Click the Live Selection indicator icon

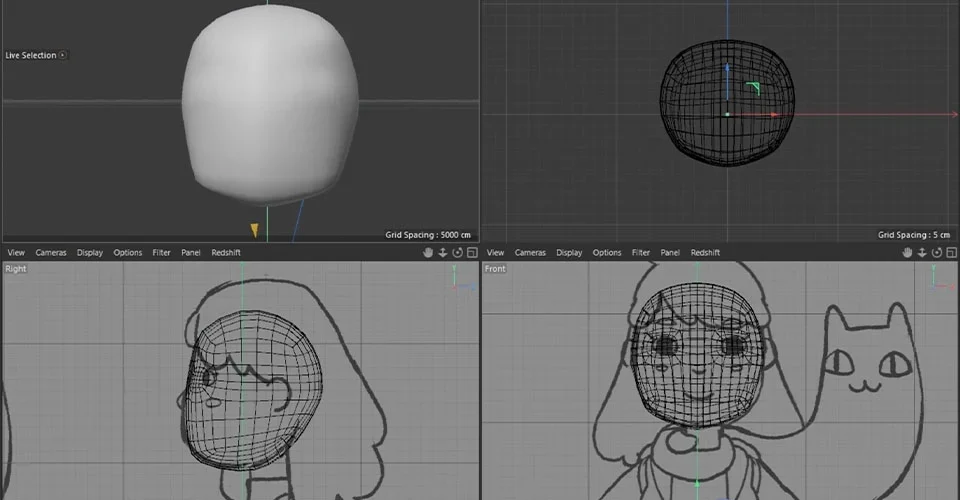62,55
